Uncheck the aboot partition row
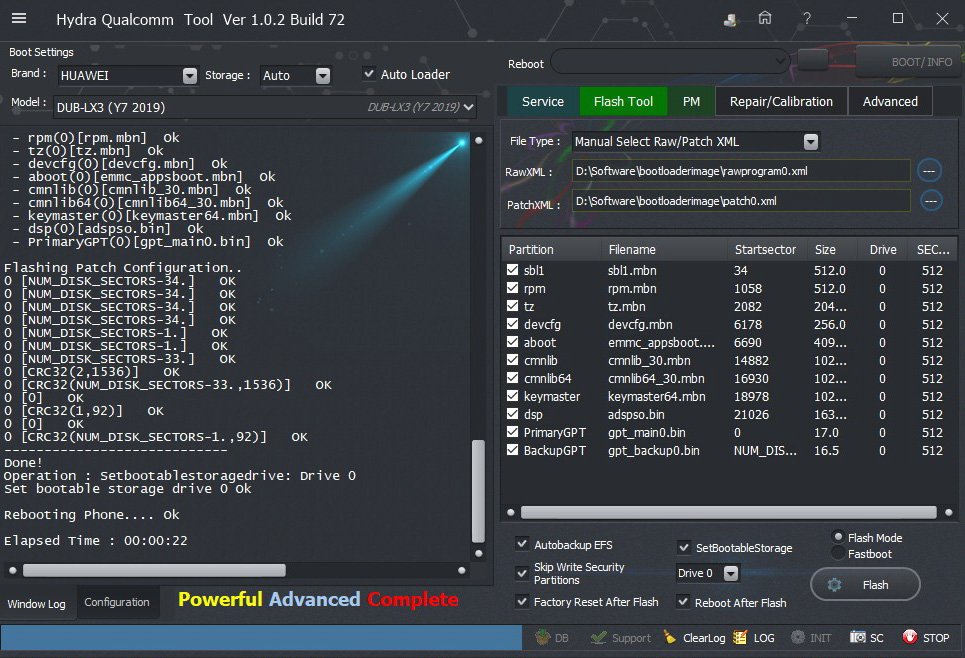This screenshot has width=965, height=658. pyautogui.click(x=512, y=342)
